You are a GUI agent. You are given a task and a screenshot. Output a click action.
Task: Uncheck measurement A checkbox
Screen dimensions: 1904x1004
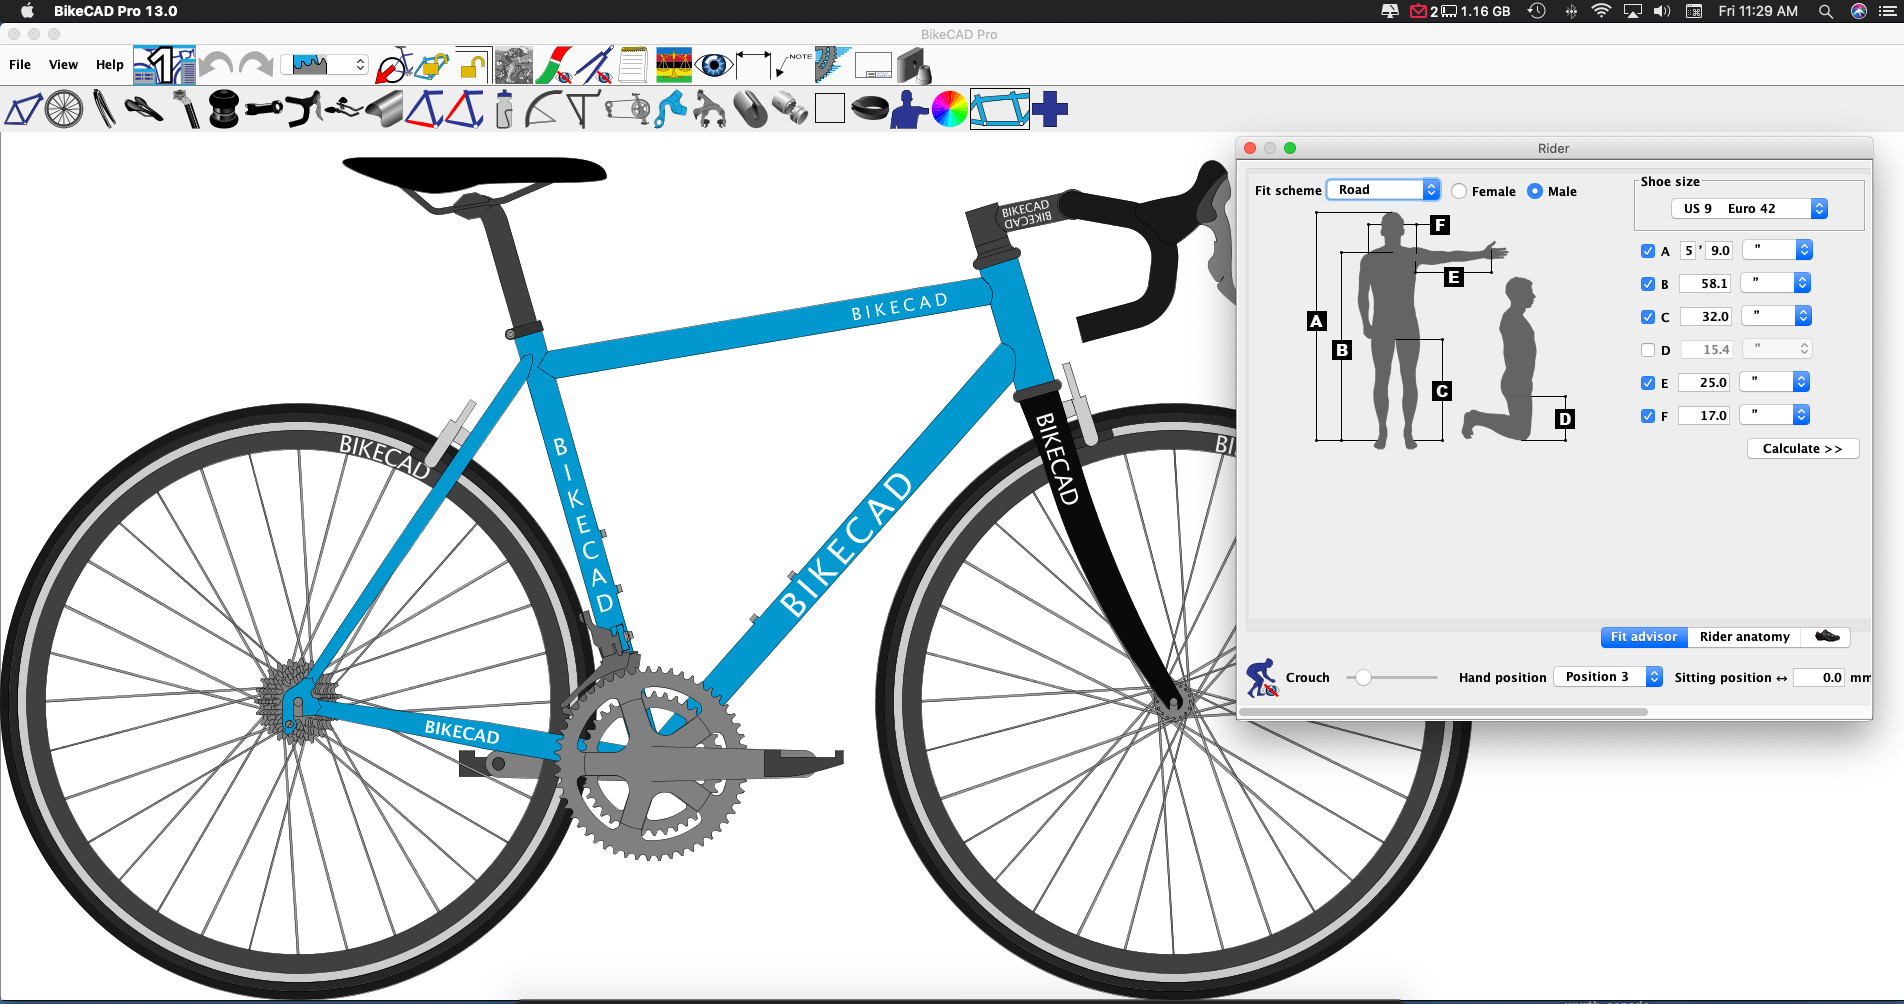(x=1648, y=251)
